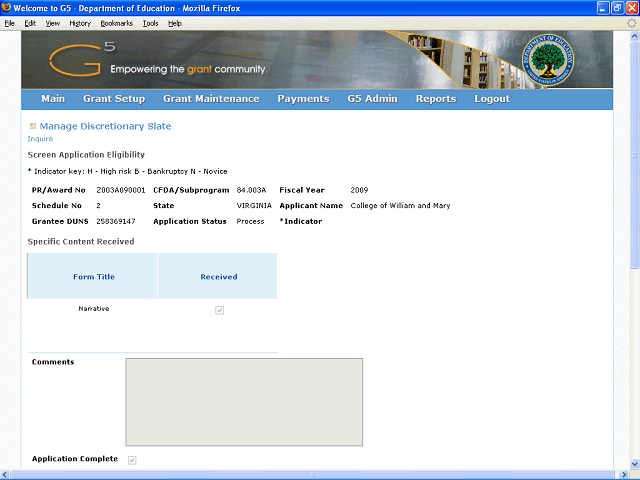This screenshot has width=640, height=480.
Task: Select the state value VIRGINIA
Action: click(x=254, y=206)
